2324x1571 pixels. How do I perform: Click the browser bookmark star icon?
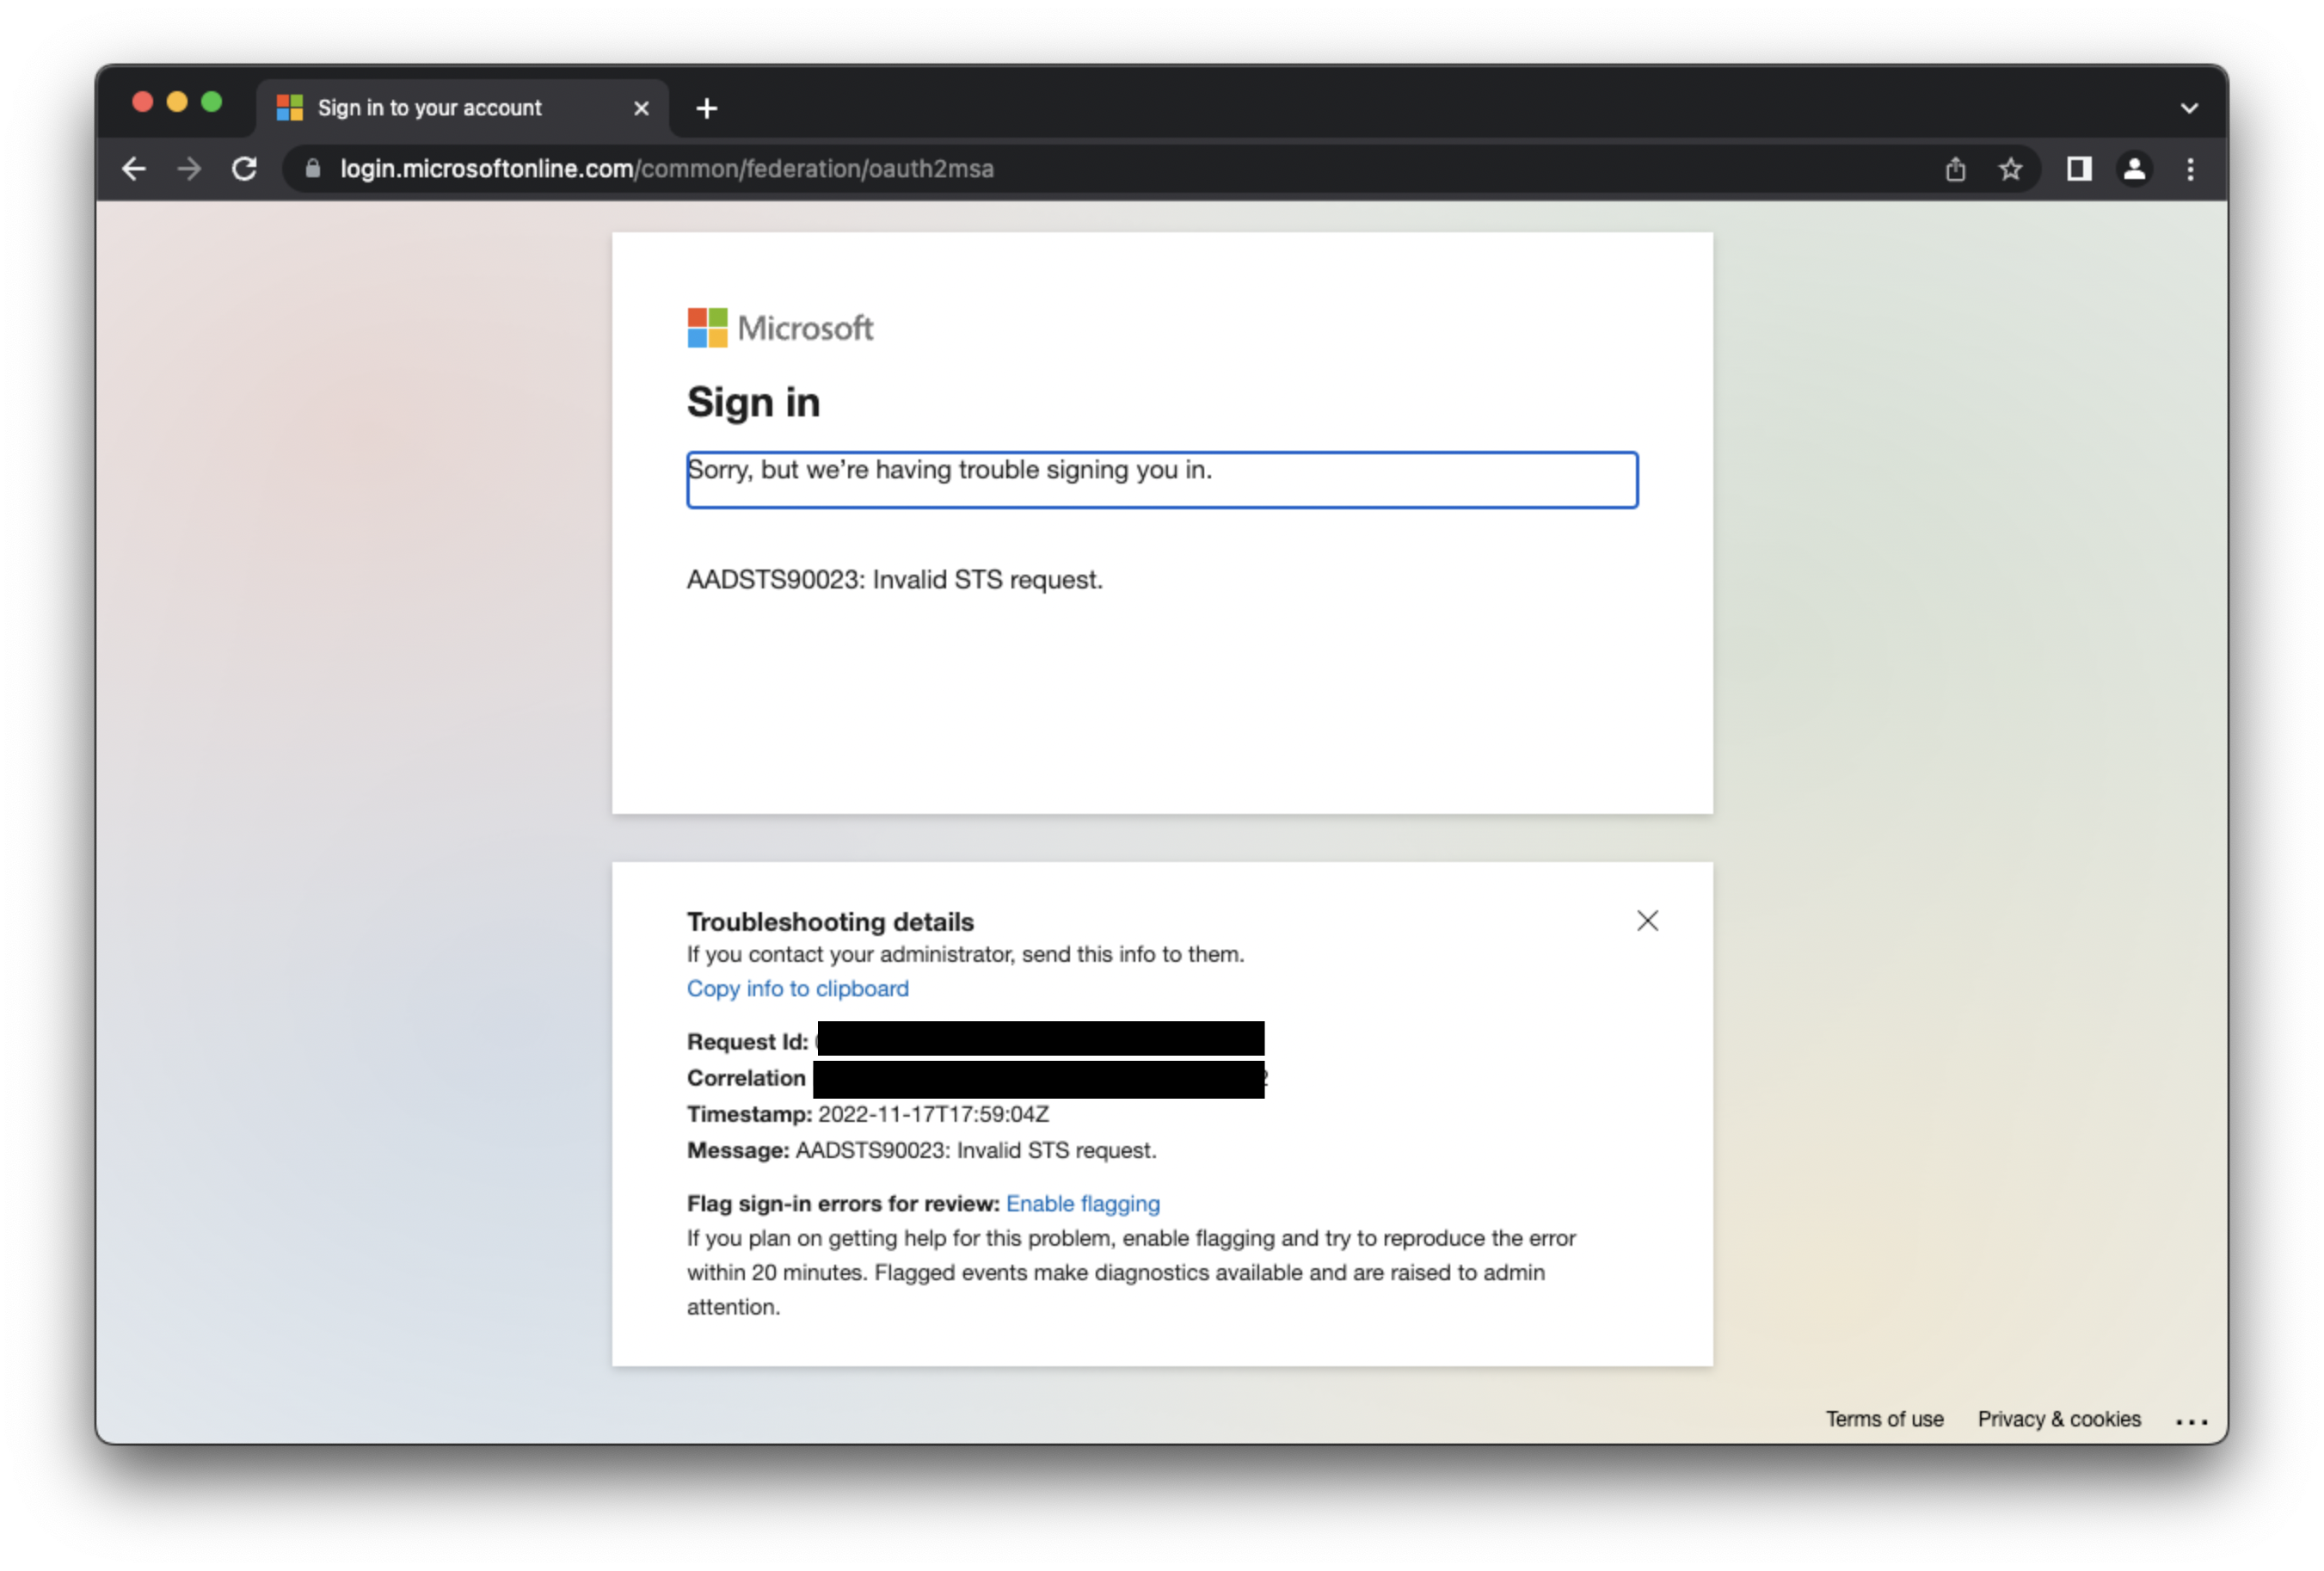pyautogui.click(x=2014, y=170)
